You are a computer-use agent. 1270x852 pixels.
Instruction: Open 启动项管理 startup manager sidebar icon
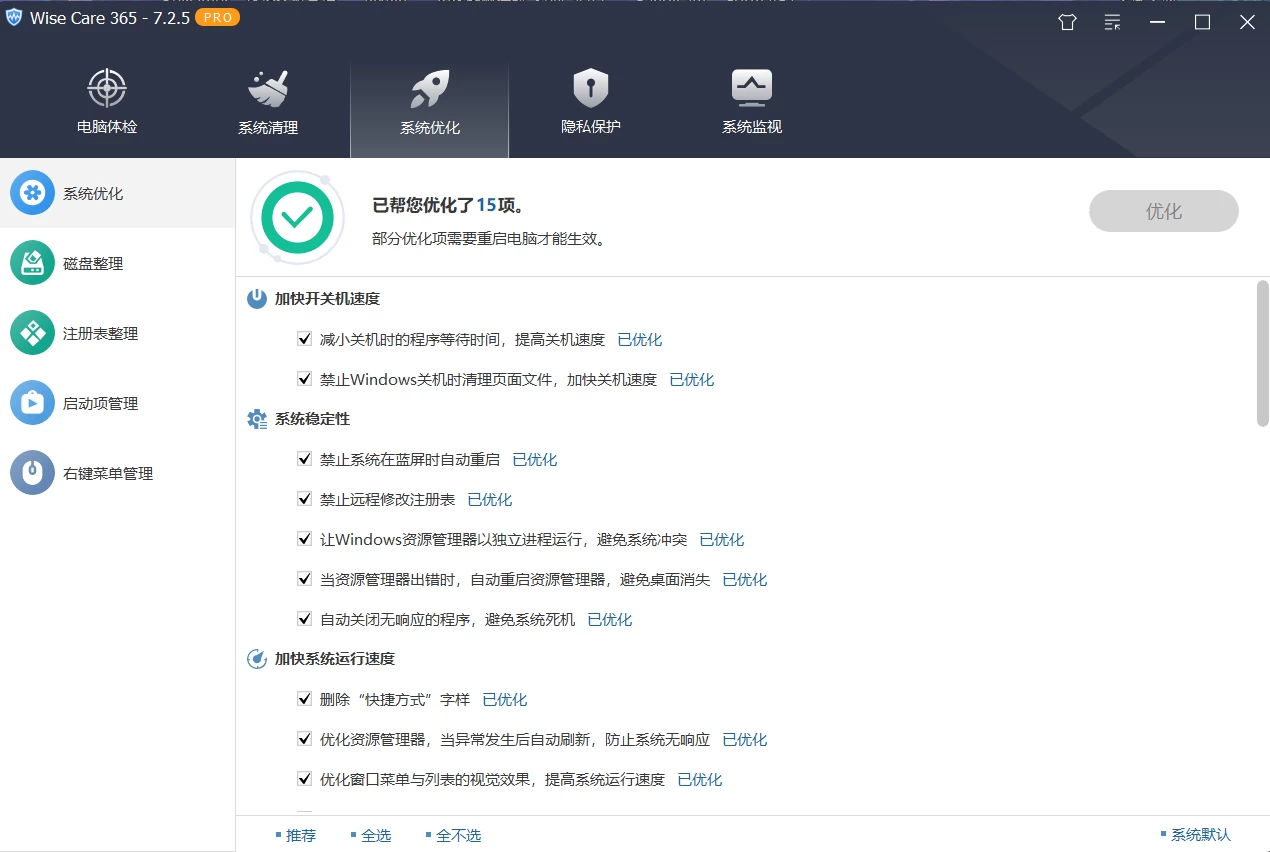32,403
